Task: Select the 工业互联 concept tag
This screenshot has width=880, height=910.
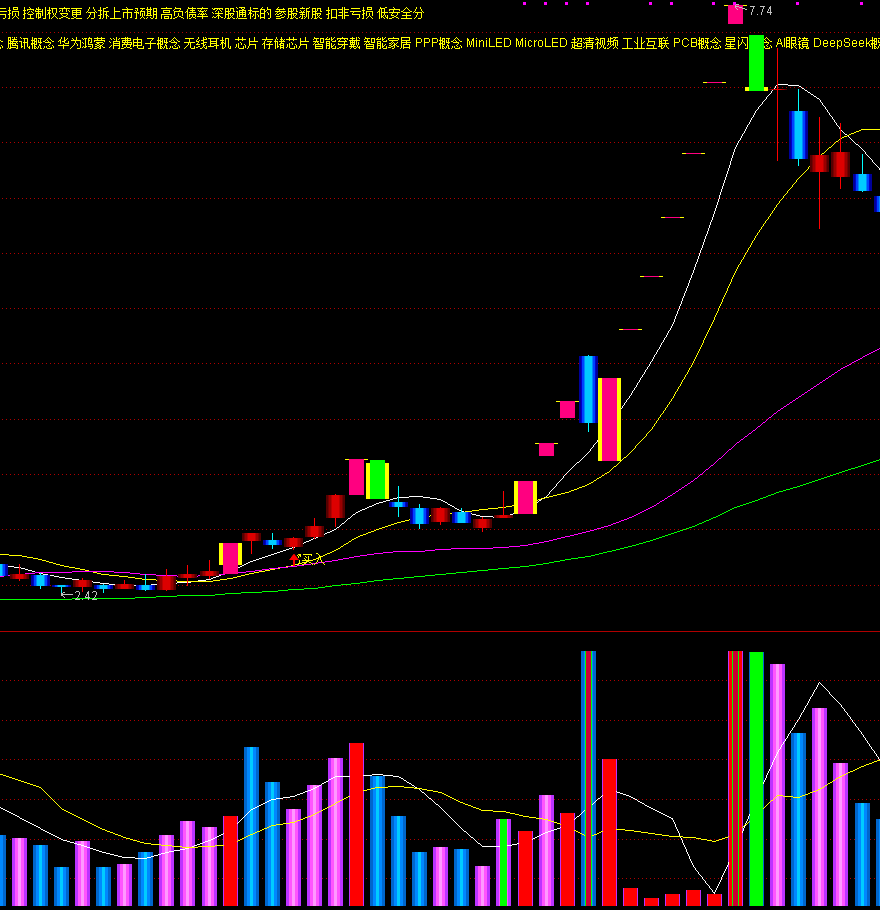Action: click(x=645, y=44)
